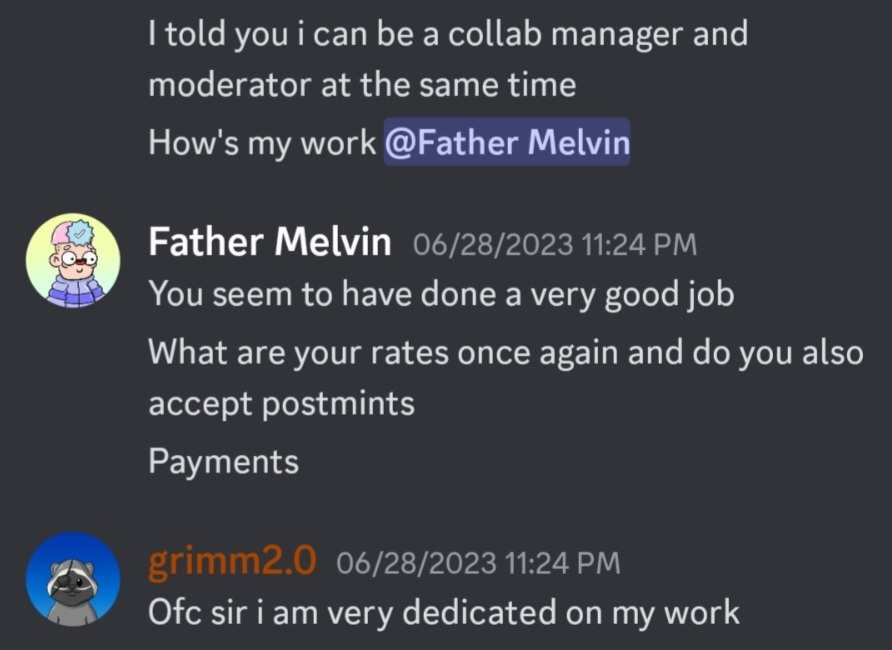The height and width of the screenshot is (650, 892).
Task: Open Father Melvin's avatar profile
Action: (x=73, y=260)
